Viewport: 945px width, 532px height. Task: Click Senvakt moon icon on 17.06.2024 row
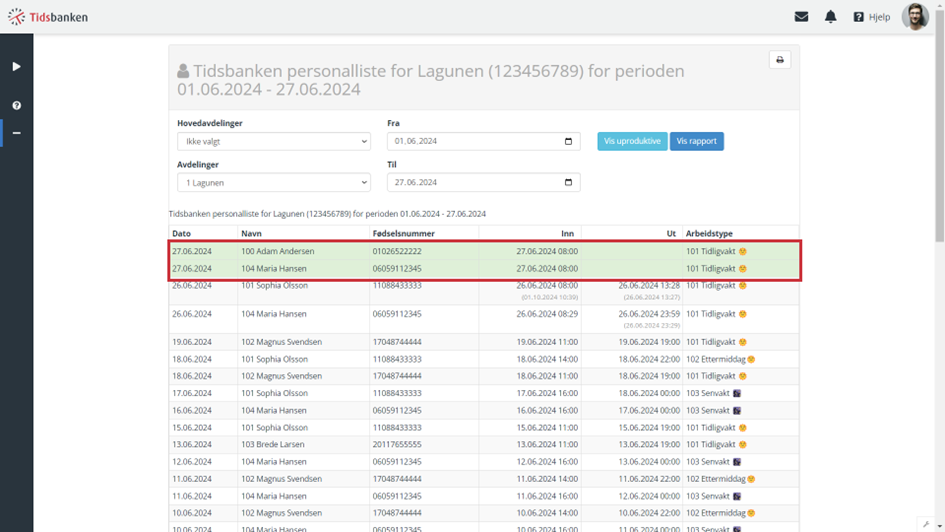tap(736, 393)
